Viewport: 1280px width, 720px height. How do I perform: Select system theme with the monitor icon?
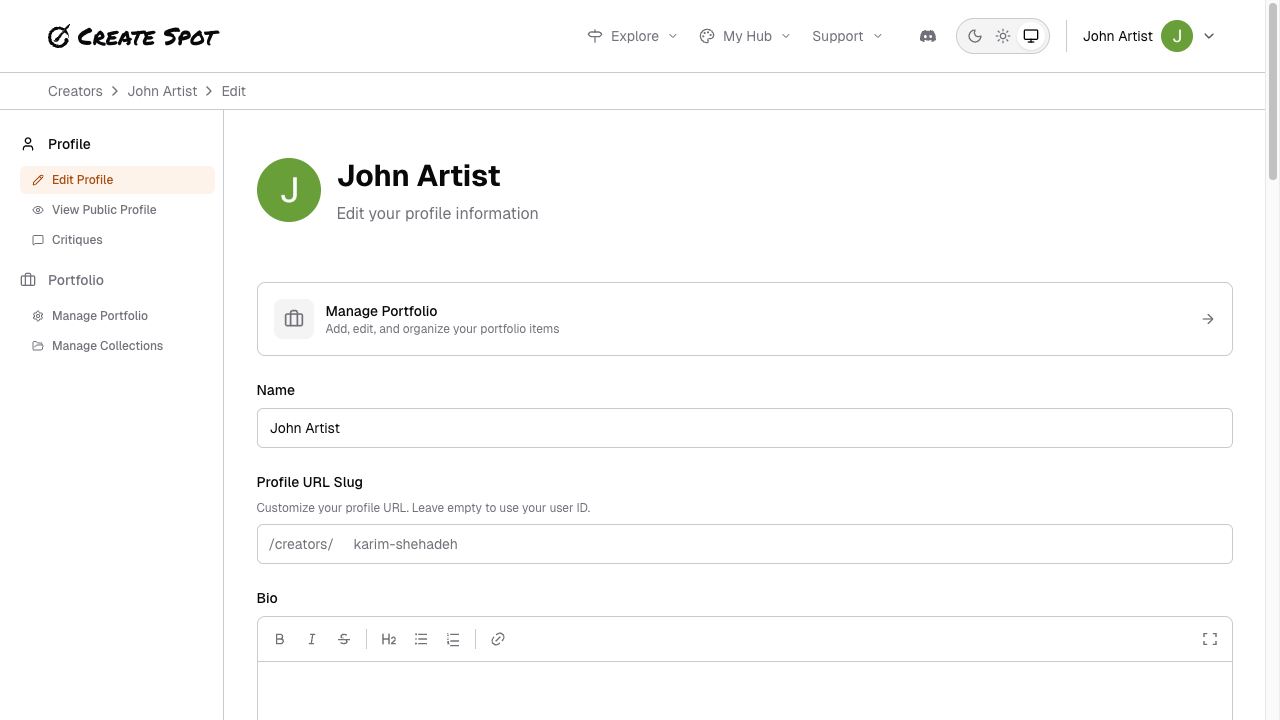pos(1031,35)
